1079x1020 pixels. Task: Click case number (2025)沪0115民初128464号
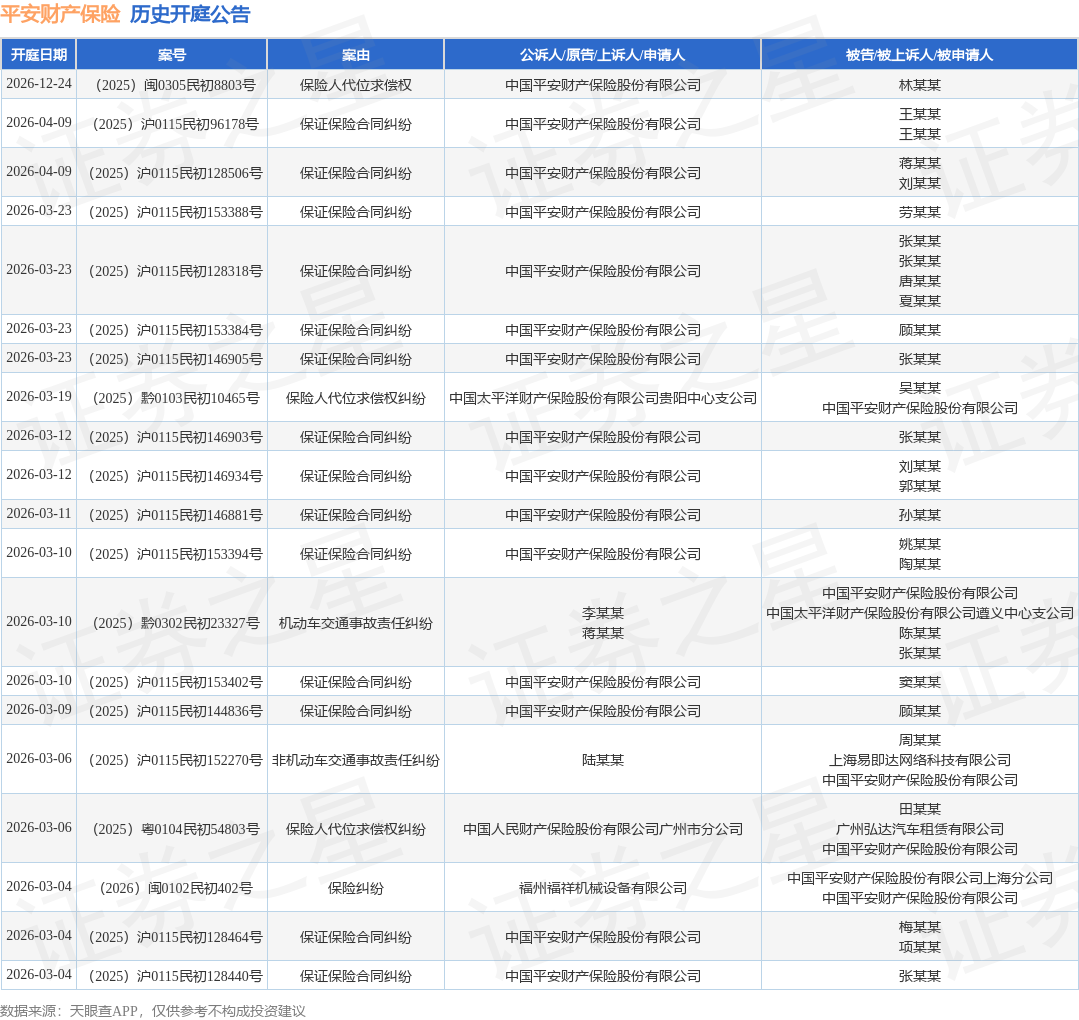(171, 937)
